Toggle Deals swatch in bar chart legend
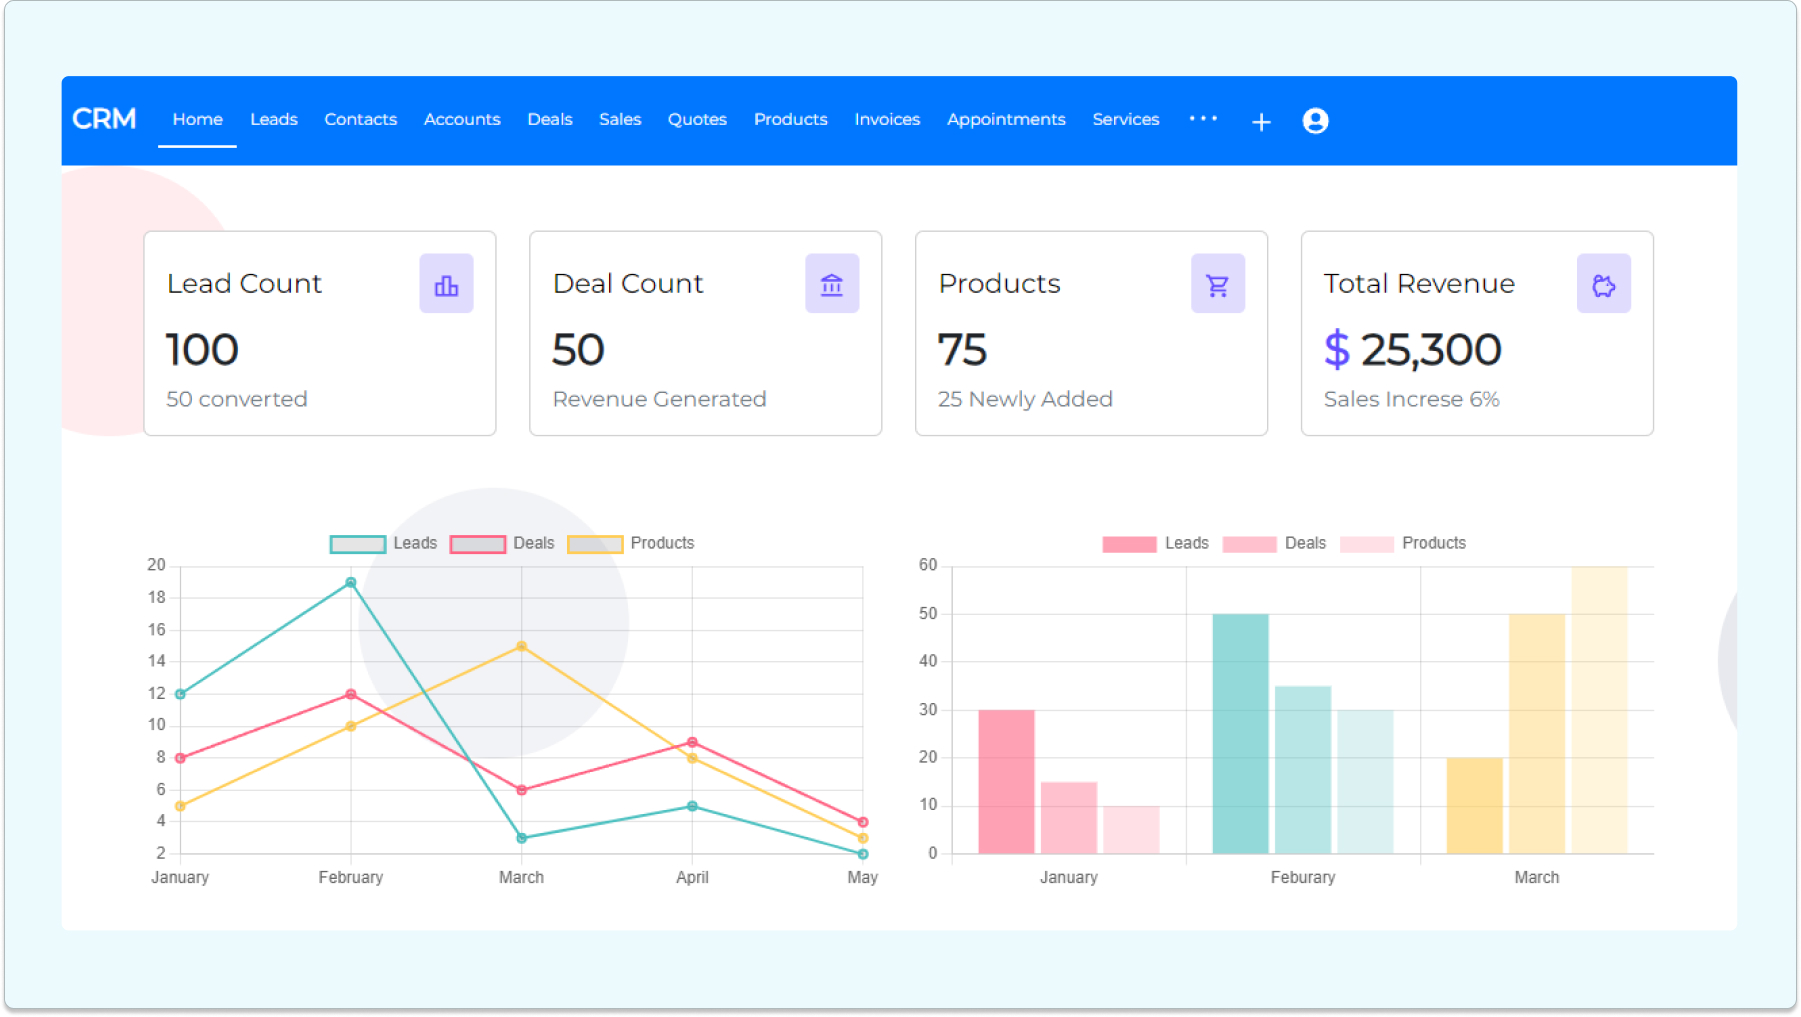The image size is (1801, 1017). 1249,544
